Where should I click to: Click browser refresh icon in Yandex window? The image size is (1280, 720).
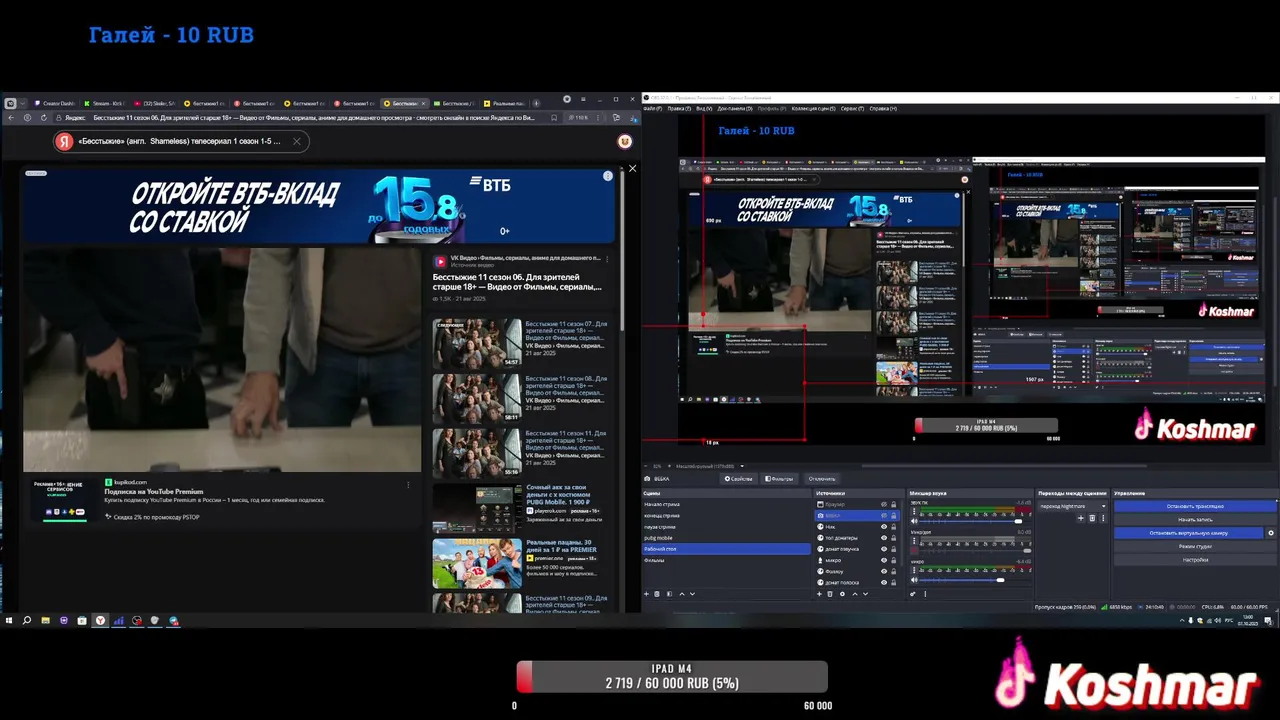44,117
